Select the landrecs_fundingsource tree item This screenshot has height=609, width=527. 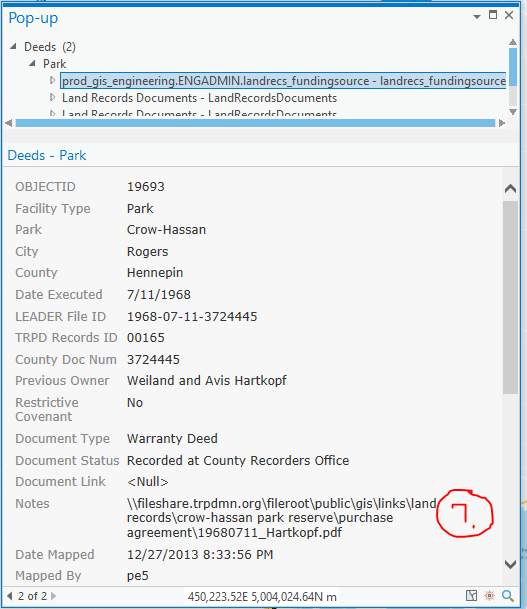284,81
